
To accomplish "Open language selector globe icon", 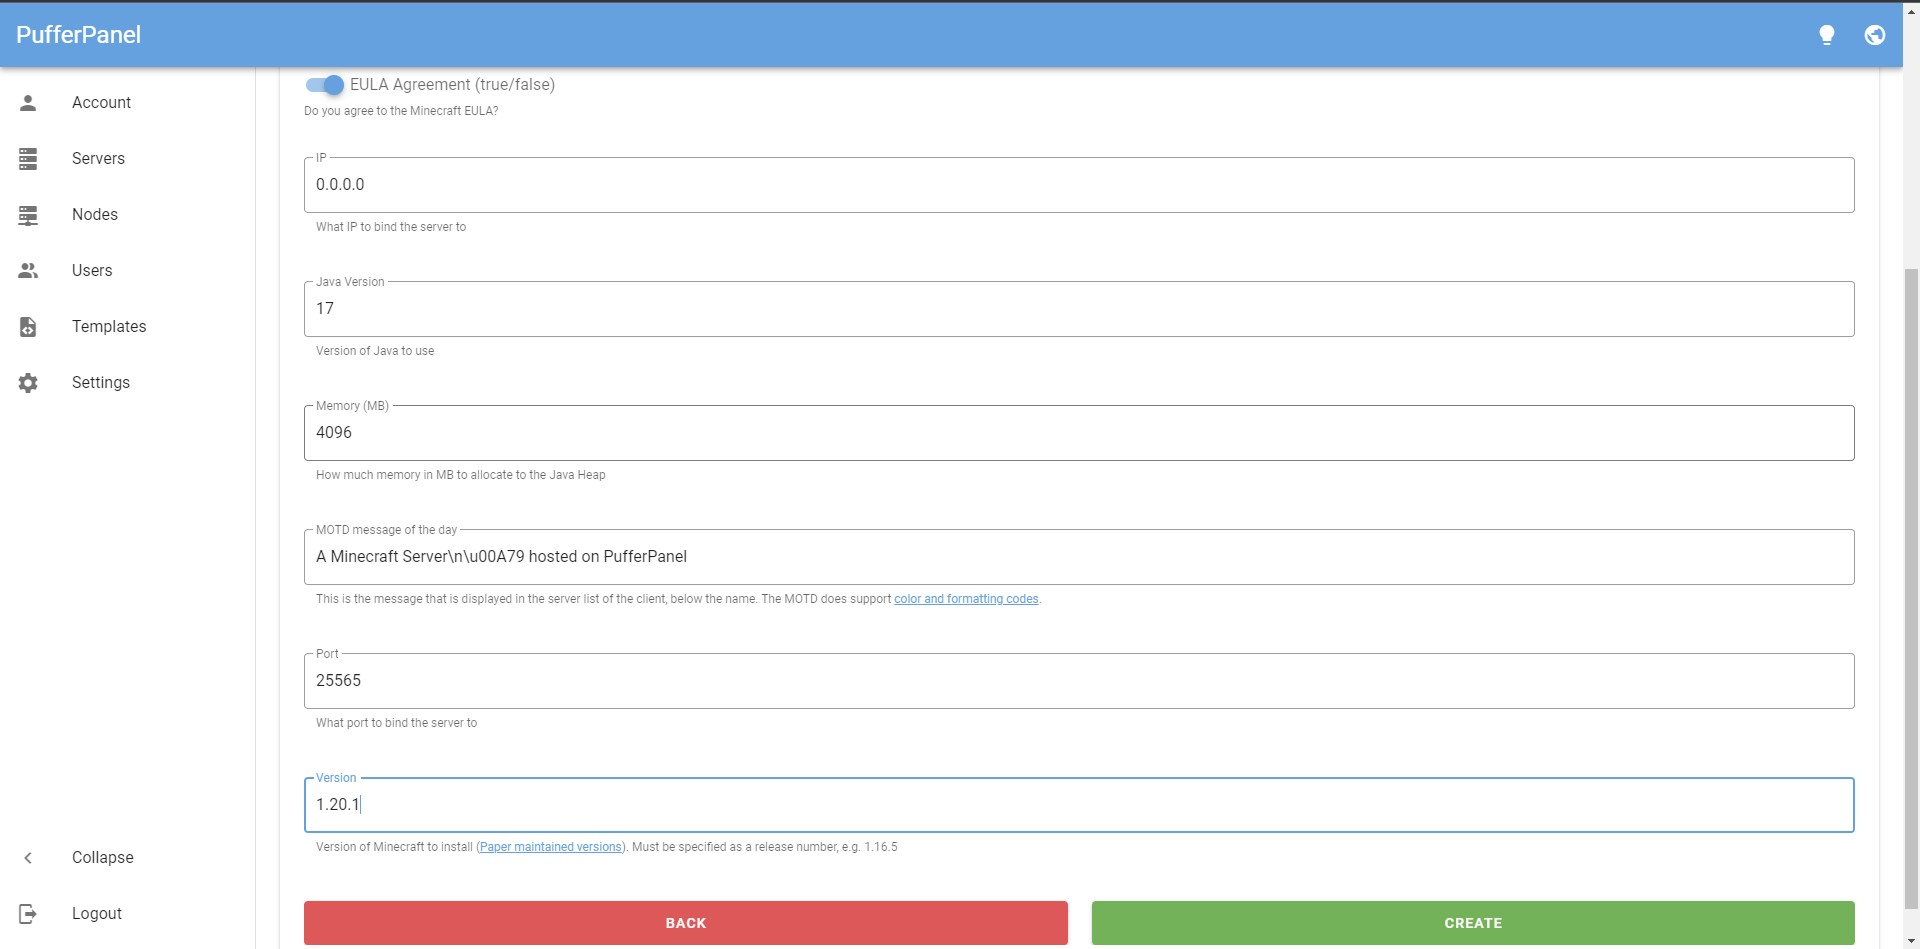I will pos(1875,35).
